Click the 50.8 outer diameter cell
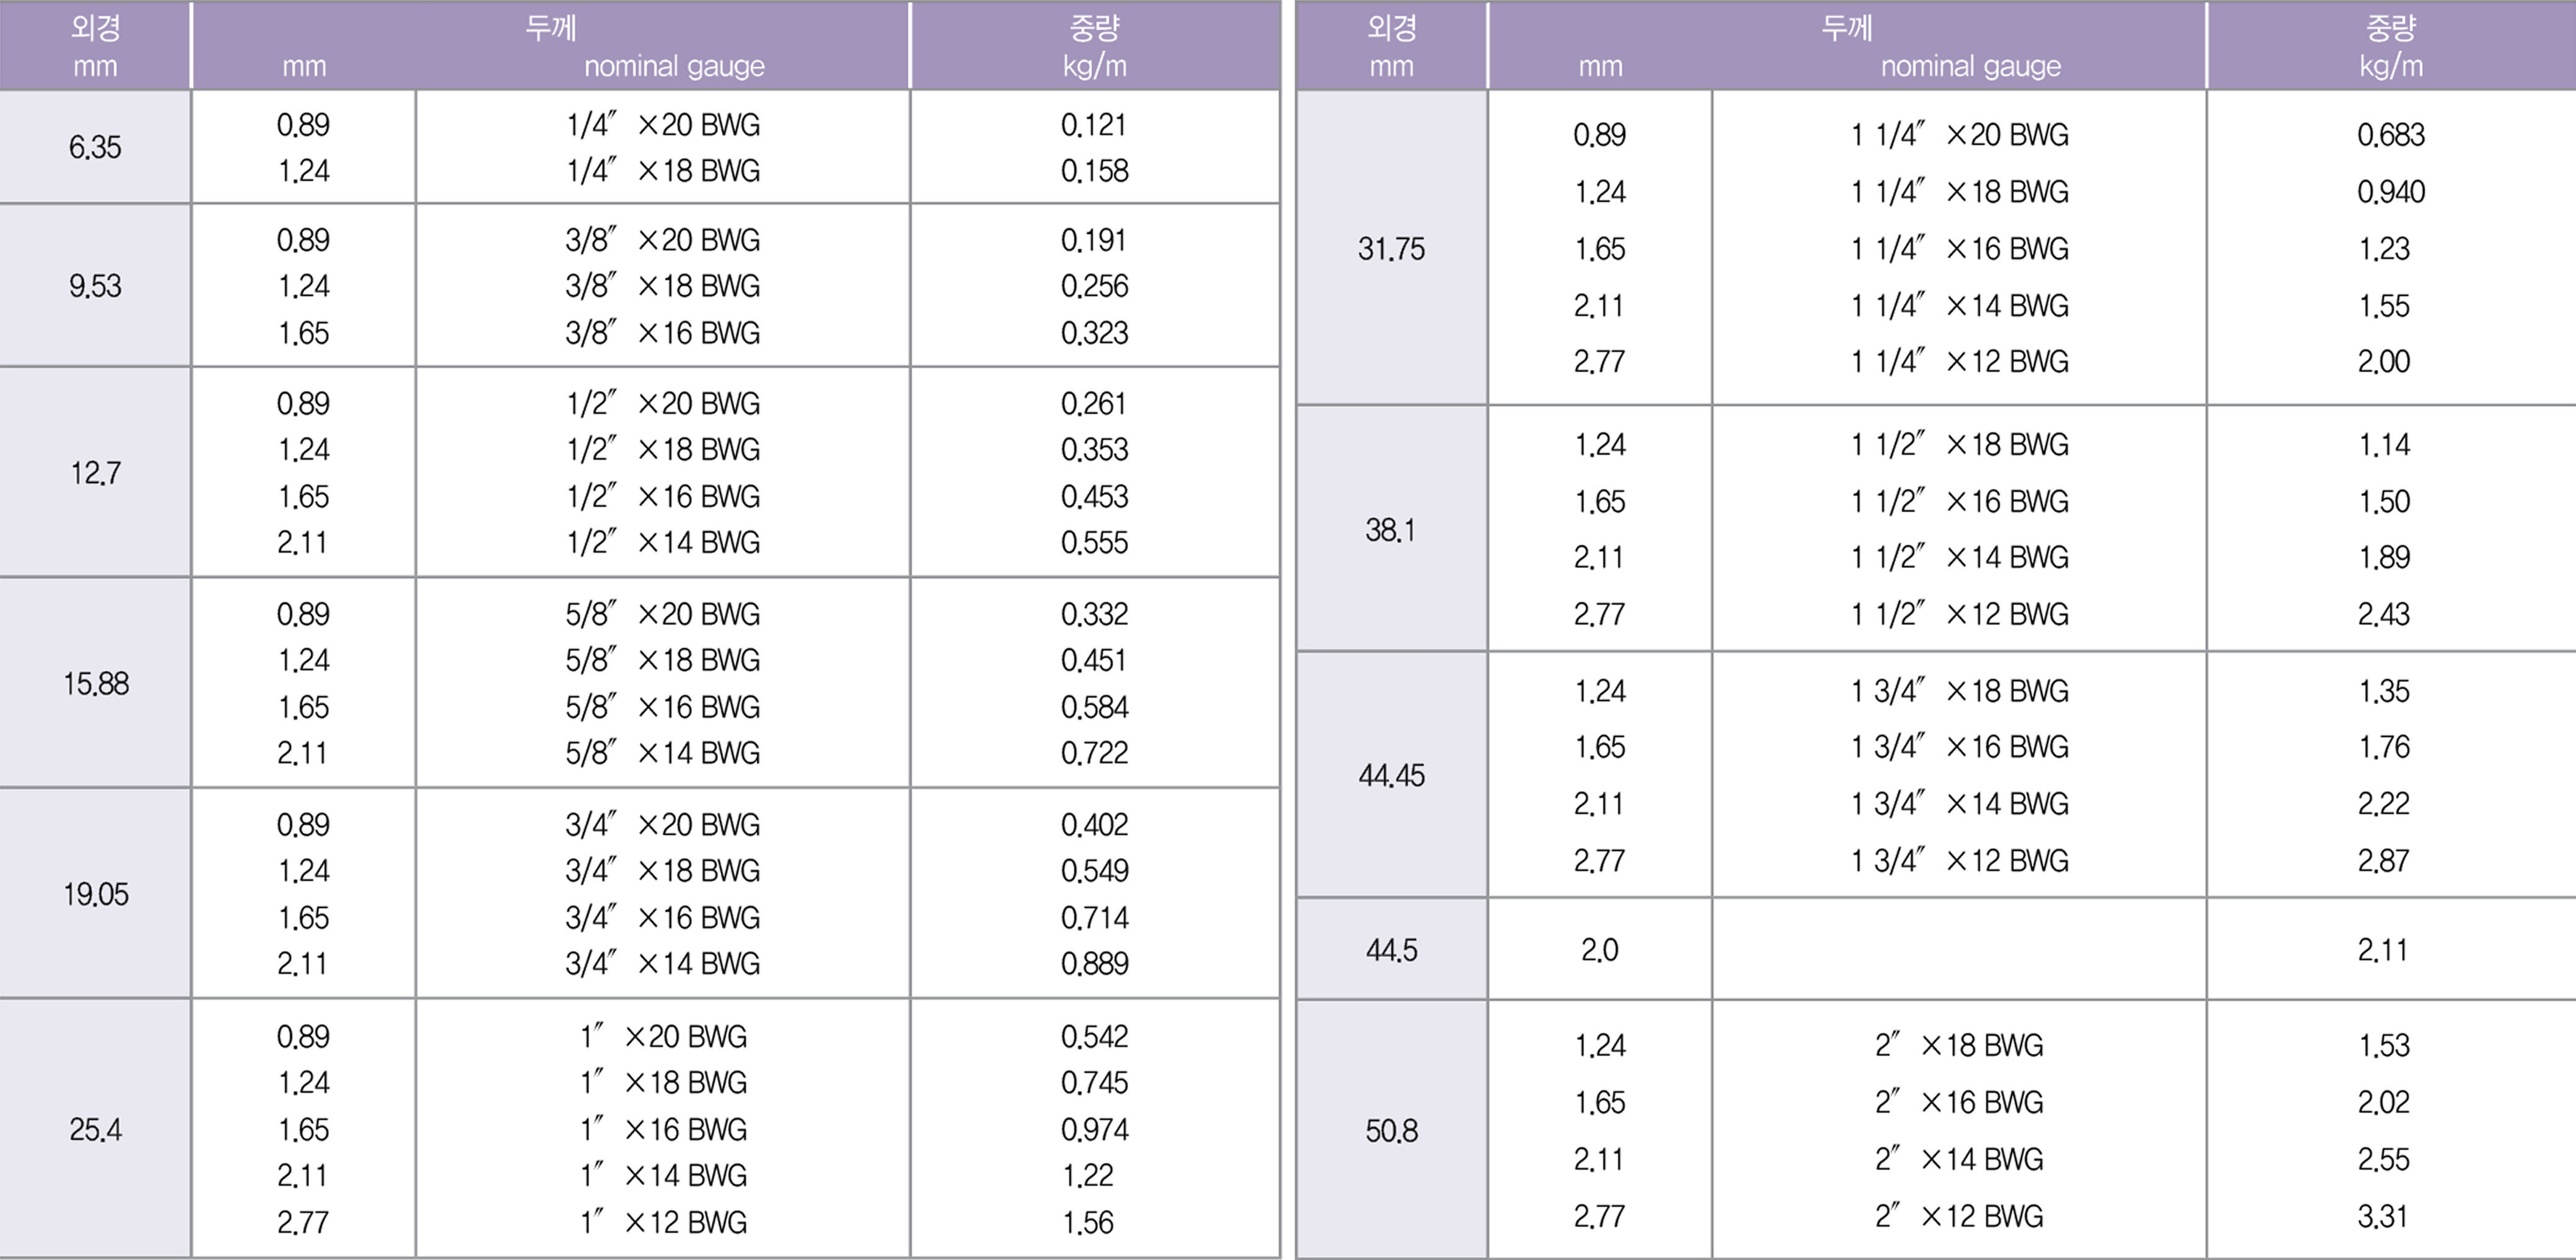This screenshot has height=1260, width=2576. tap(1390, 1130)
